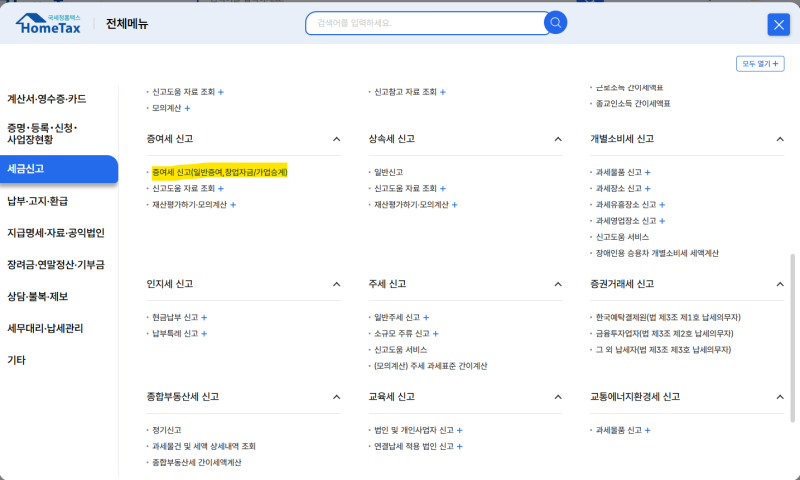Open 신고도움 서비스 under 개별소비세 신고

(x=622, y=237)
